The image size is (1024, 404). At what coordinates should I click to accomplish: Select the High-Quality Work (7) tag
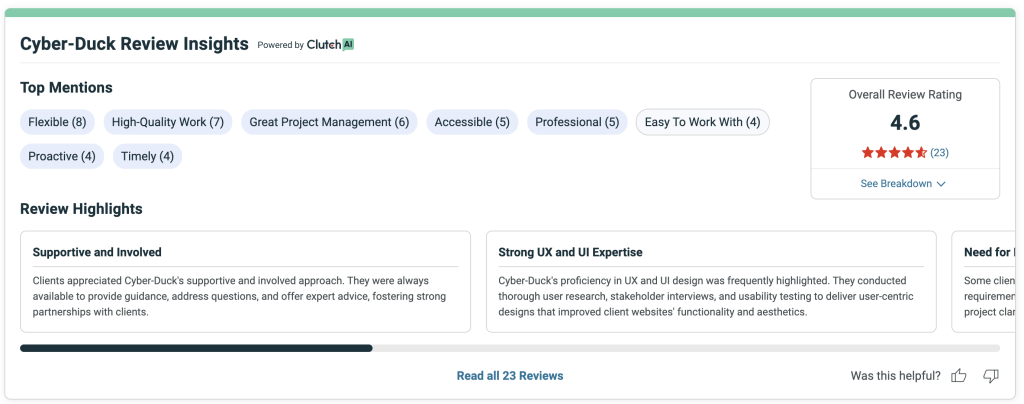pyautogui.click(x=168, y=122)
